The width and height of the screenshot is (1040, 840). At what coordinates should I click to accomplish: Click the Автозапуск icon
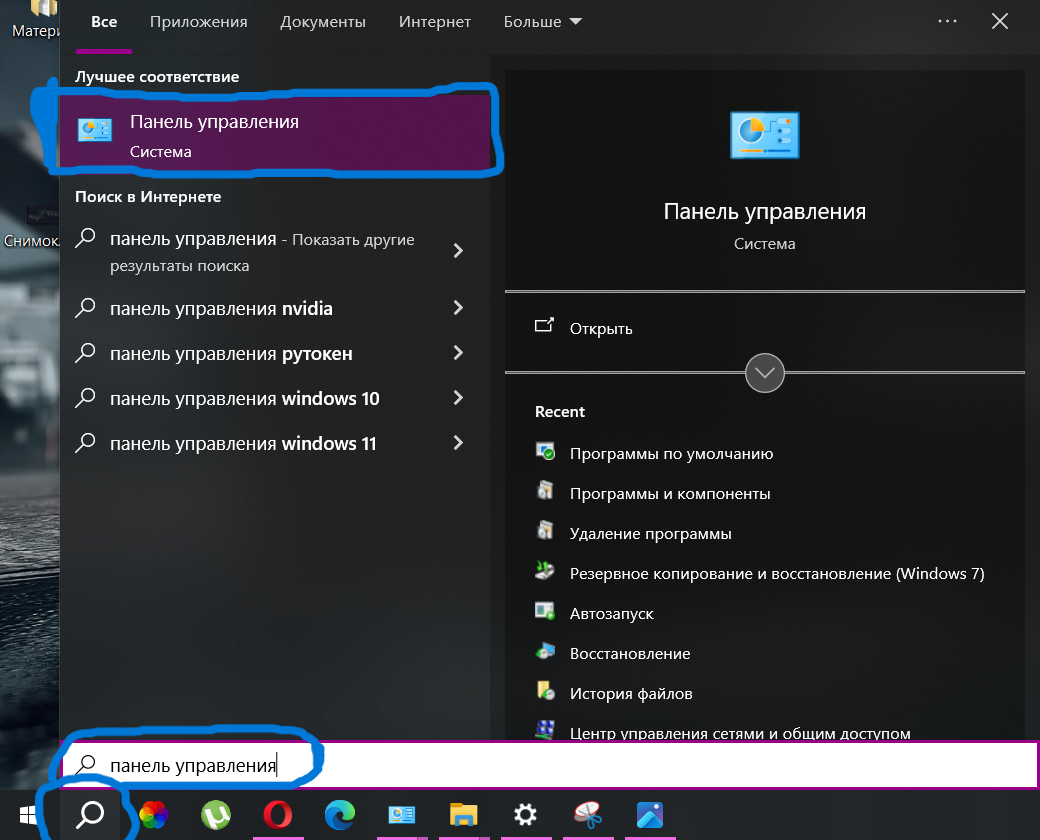(545, 611)
